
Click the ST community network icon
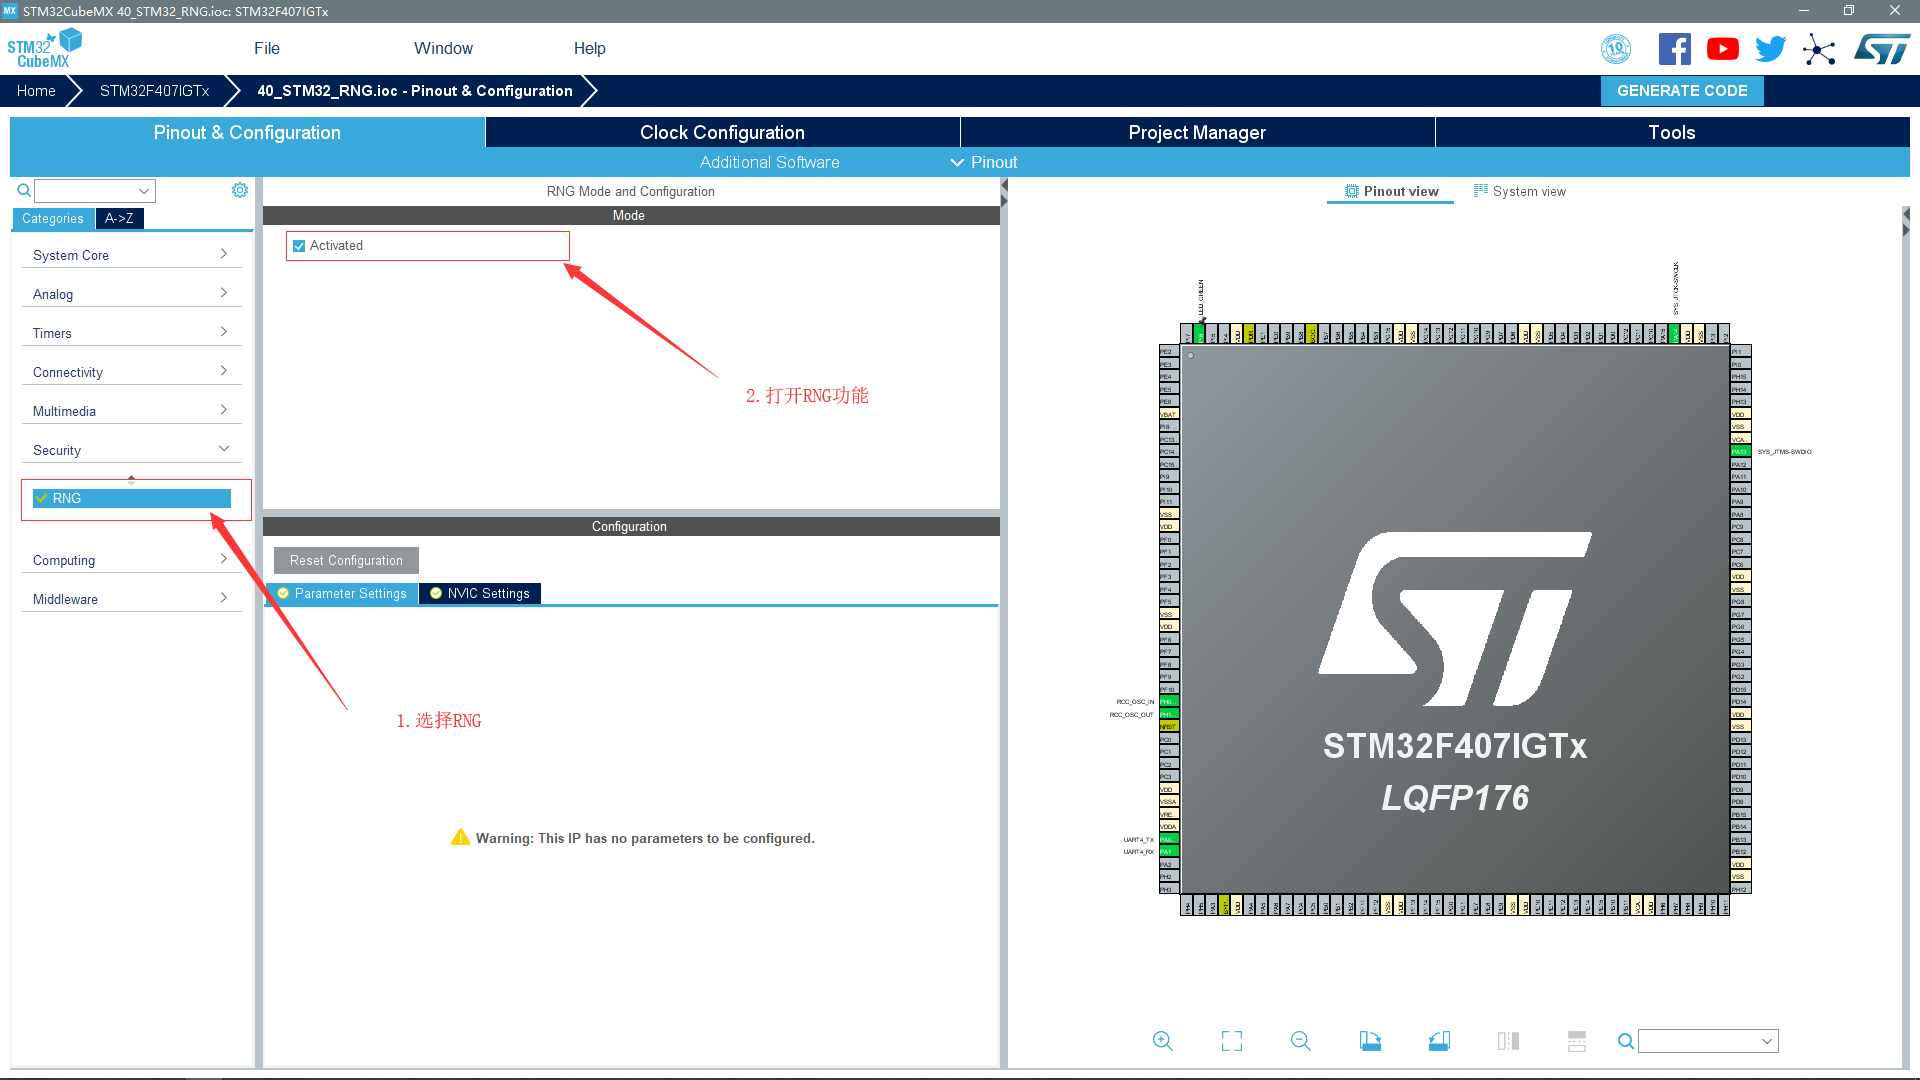(x=1819, y=49)
